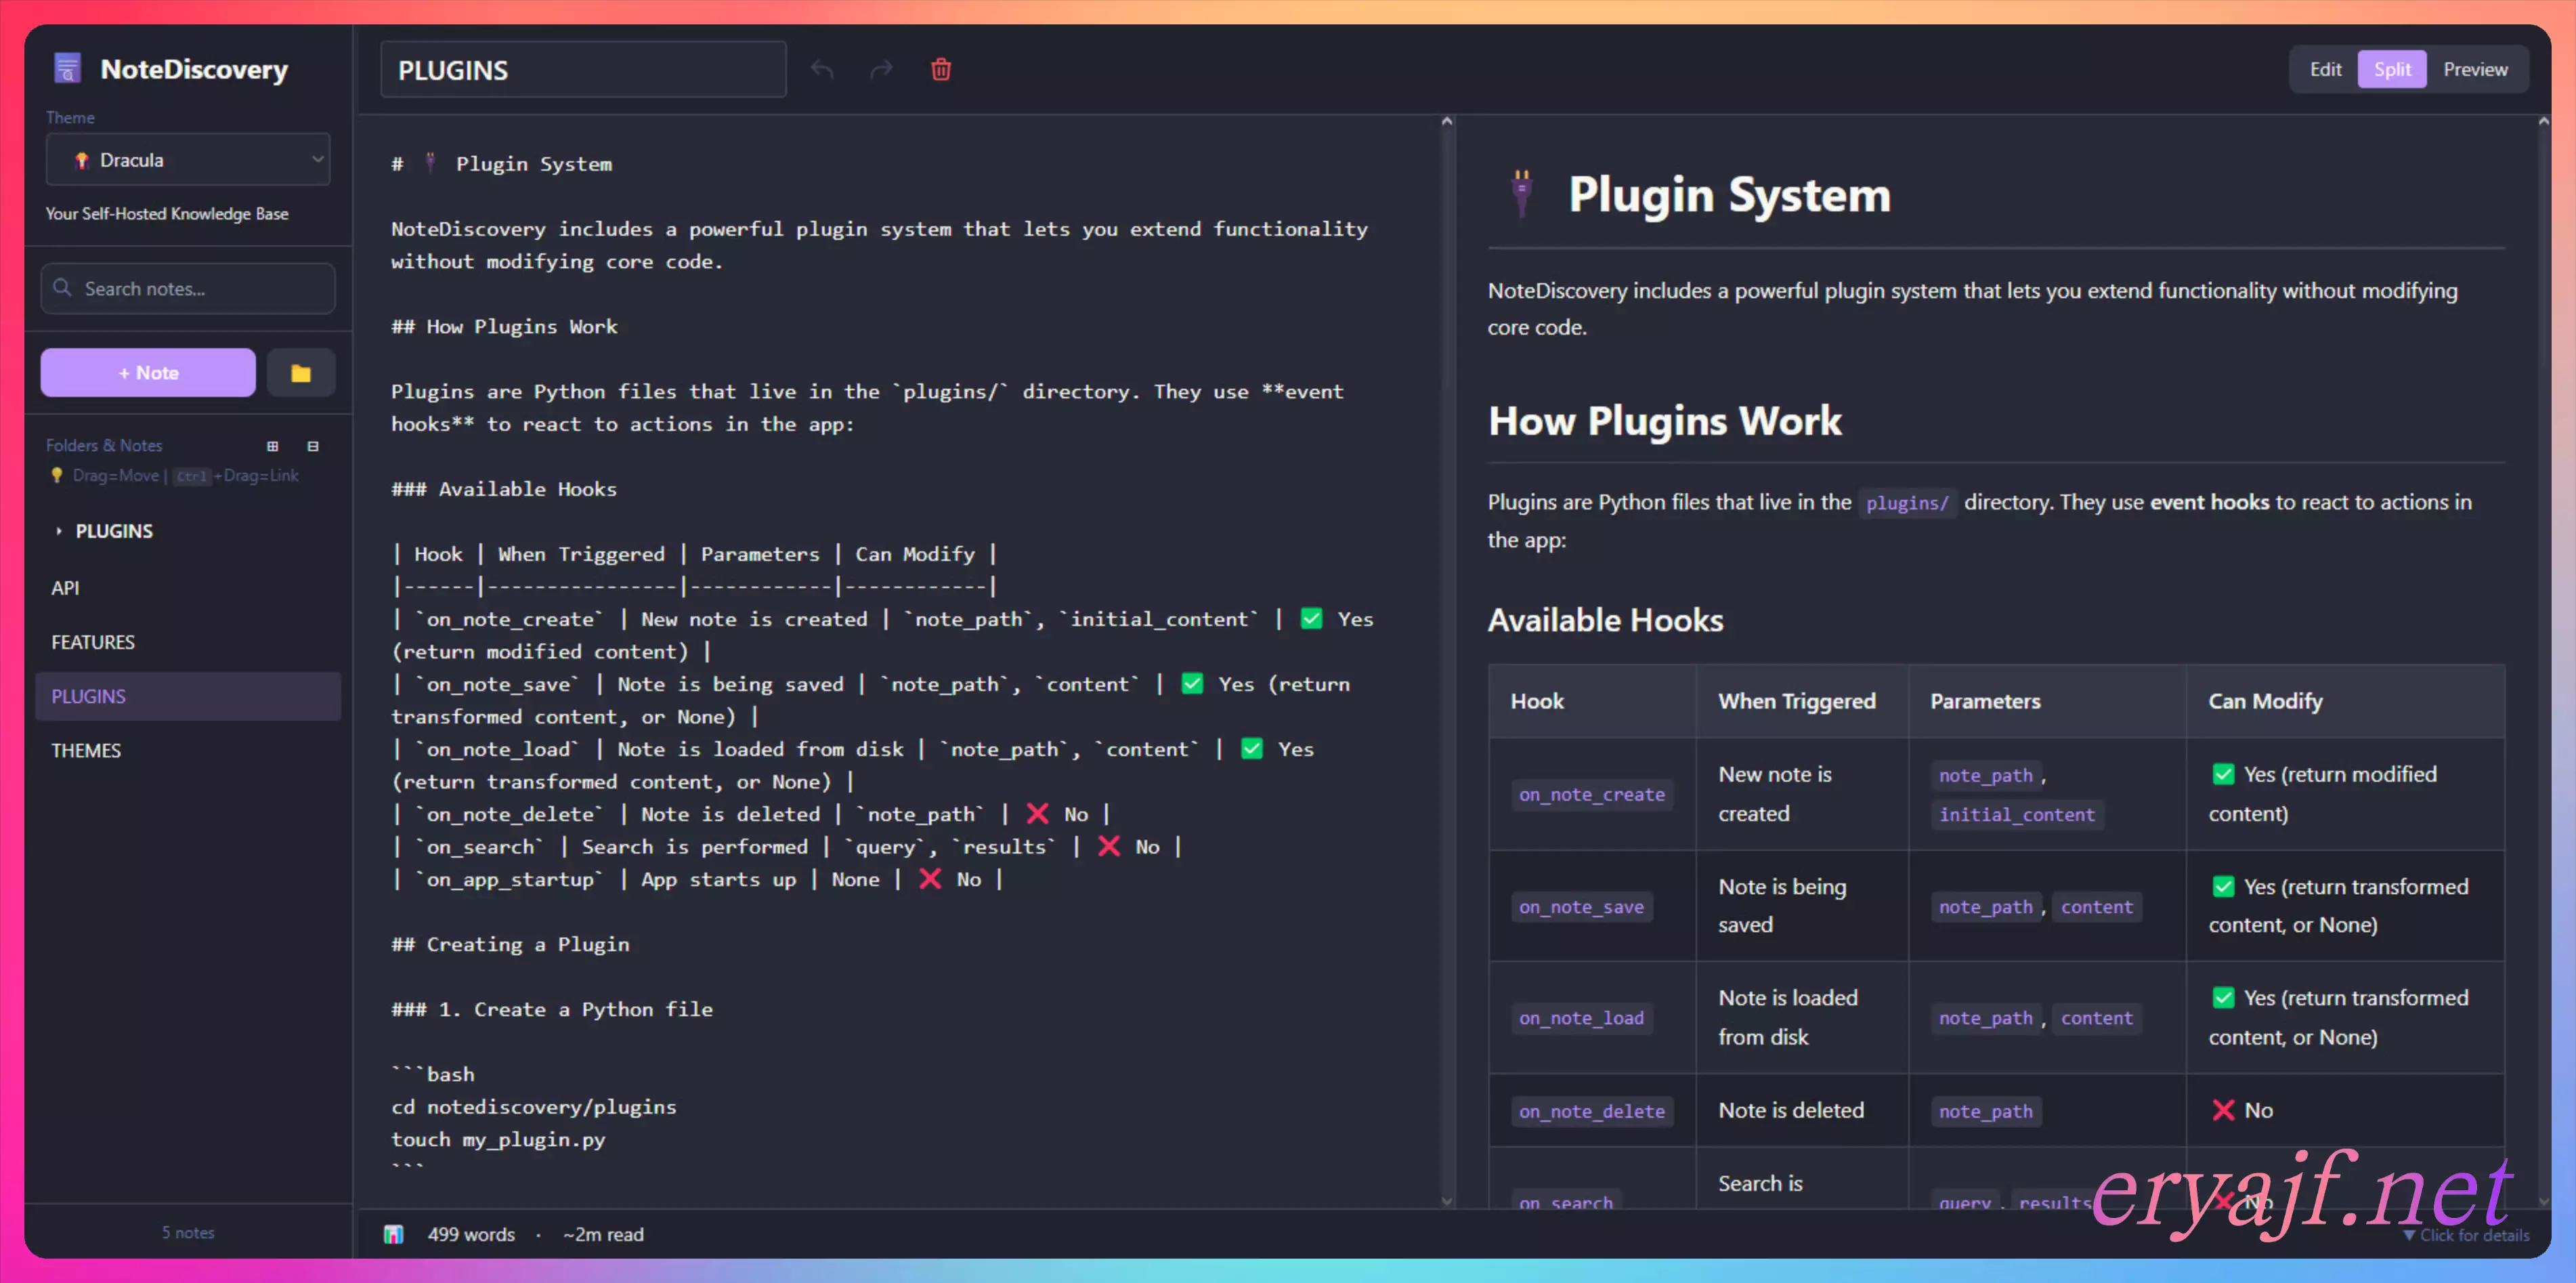2576x1283 pixels.
Task: Open the THEMES note
Action: pyautogui.click(x=86, y=750)
